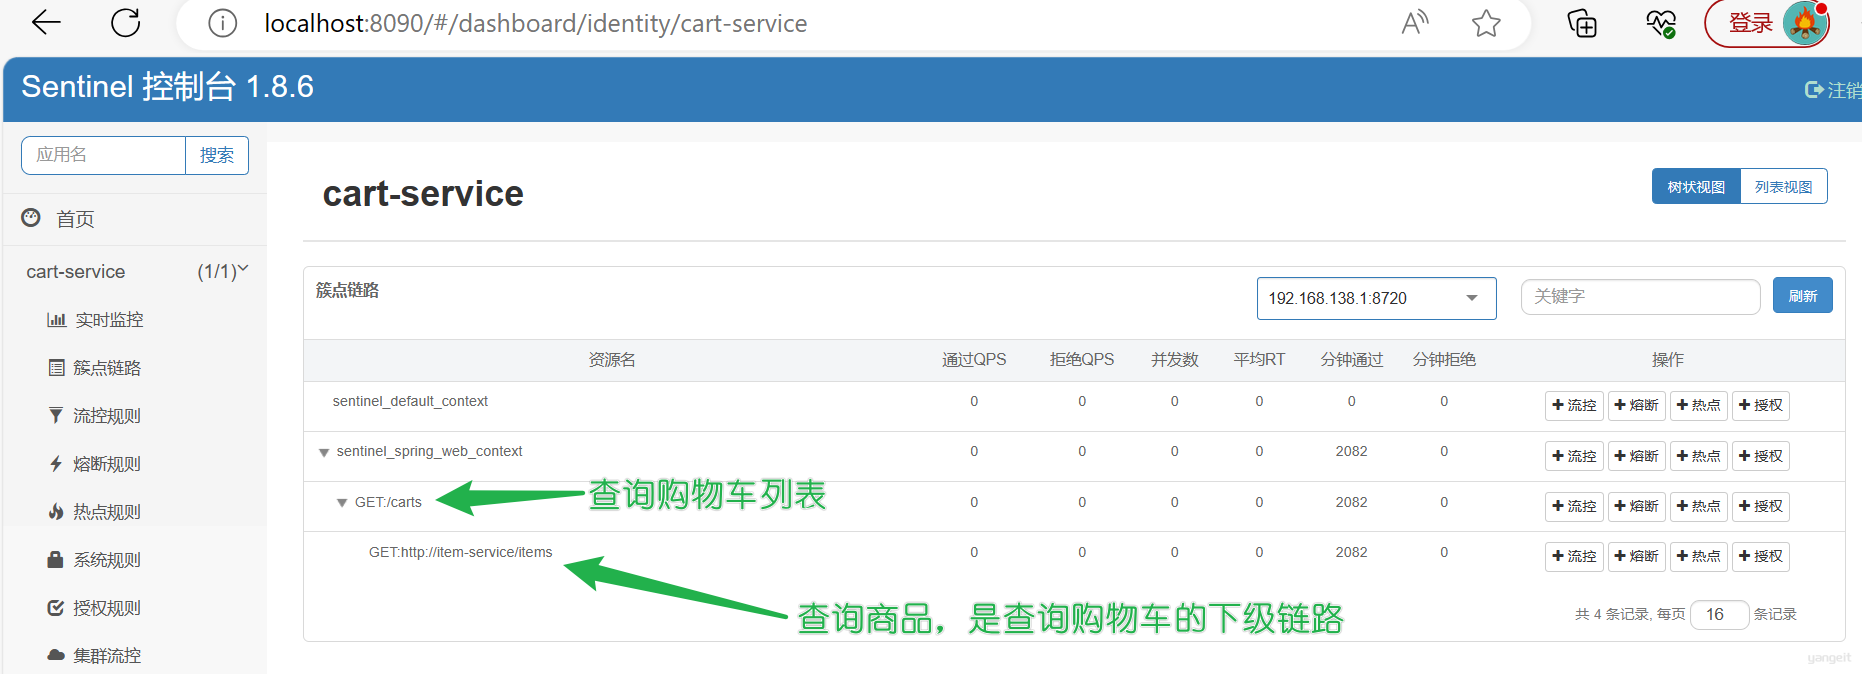Click the 刷新 refresh button

pos(1802,296)
